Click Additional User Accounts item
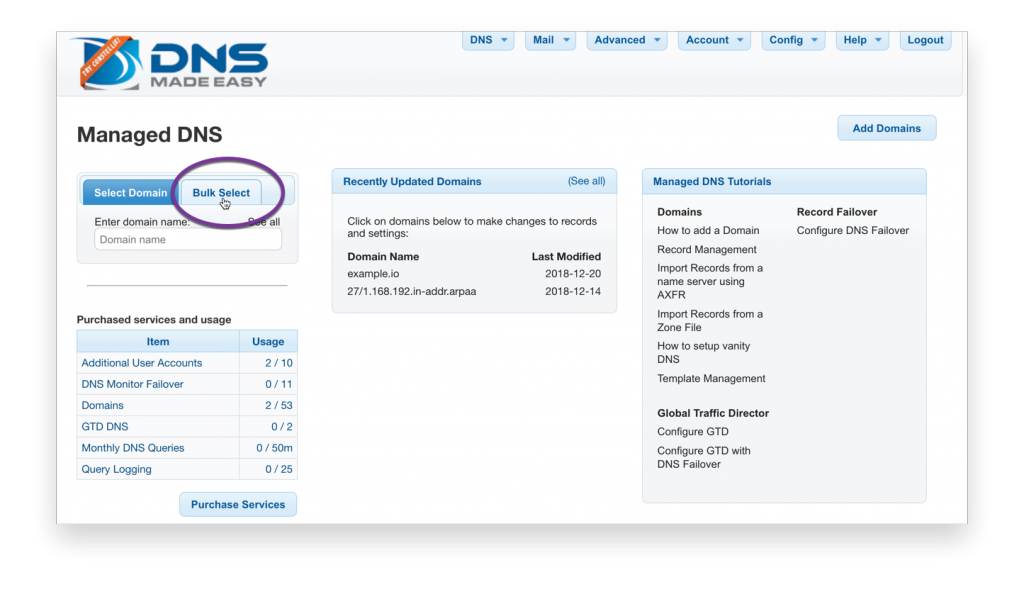This screenshot has height=609, width=1024. pyautogui.click(x=142, y=363)
